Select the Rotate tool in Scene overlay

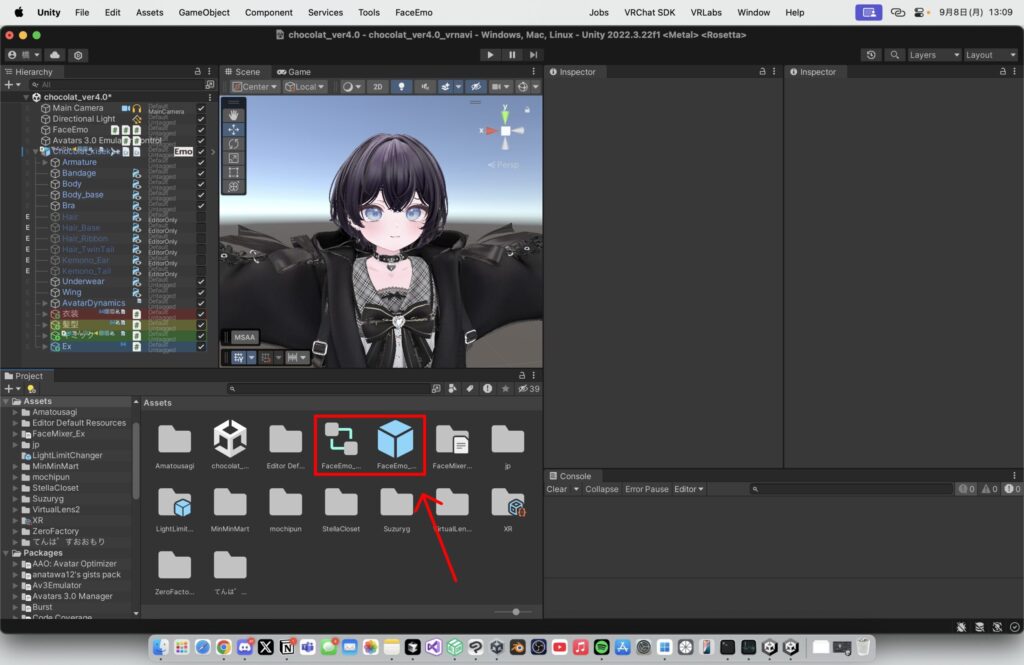[x=233, y=143]
